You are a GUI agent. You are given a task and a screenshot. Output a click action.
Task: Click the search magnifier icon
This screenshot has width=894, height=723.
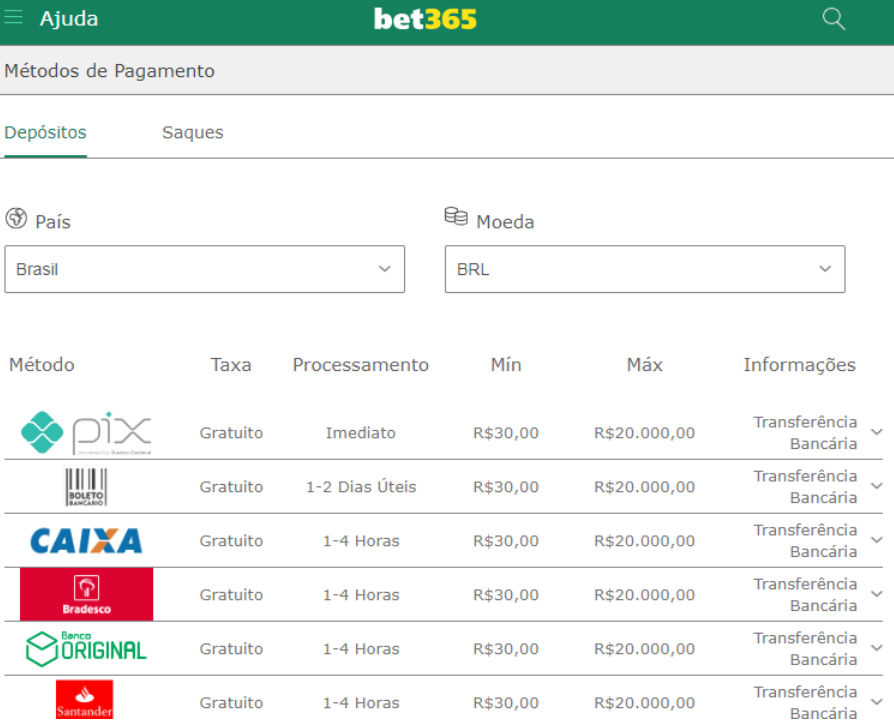pos(833,19)
